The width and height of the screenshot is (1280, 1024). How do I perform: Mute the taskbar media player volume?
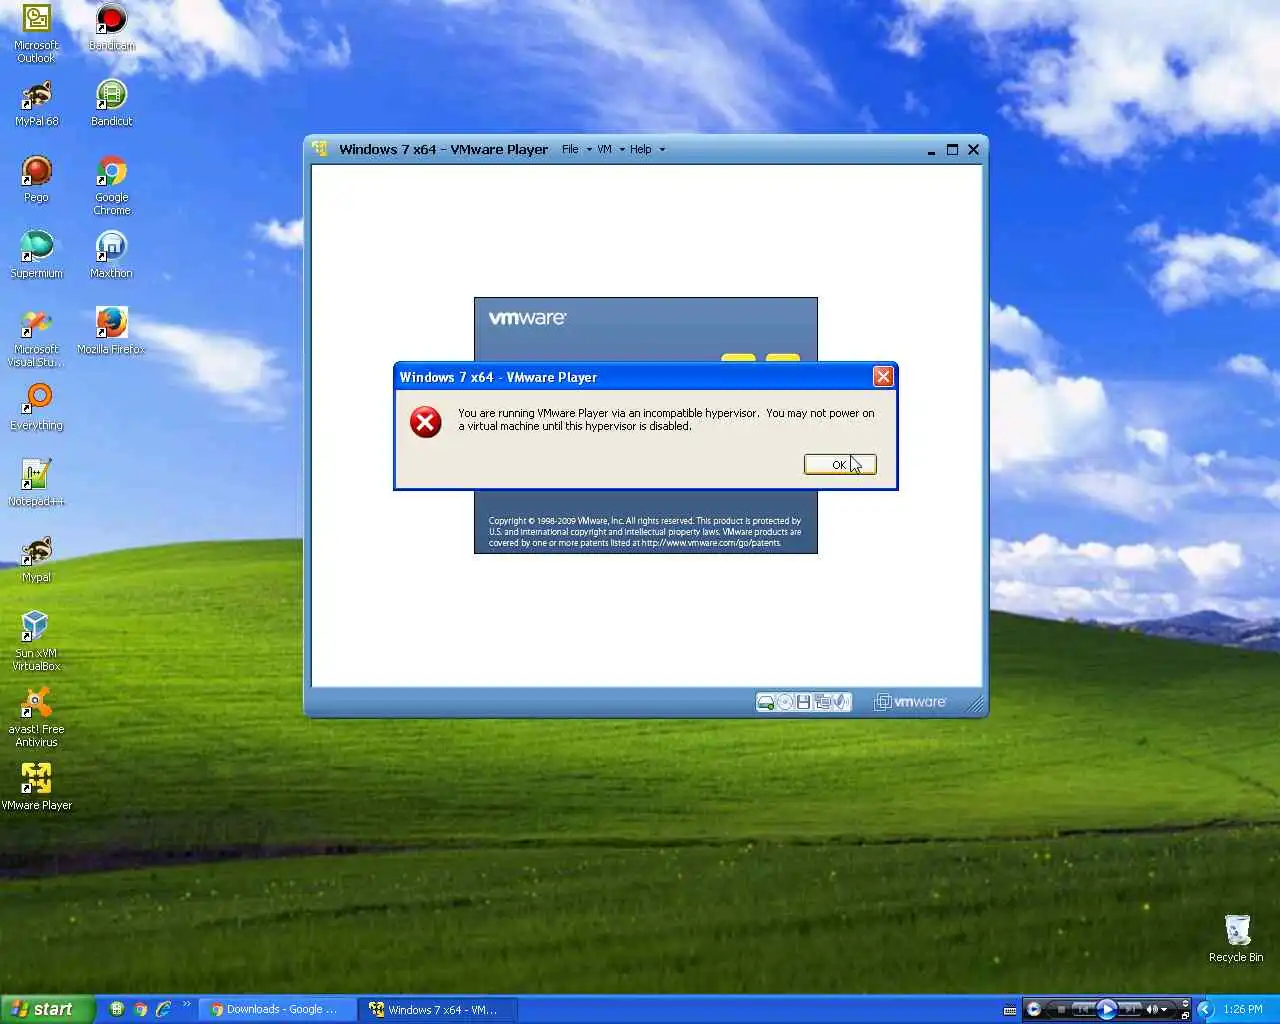(1152, 1010)
